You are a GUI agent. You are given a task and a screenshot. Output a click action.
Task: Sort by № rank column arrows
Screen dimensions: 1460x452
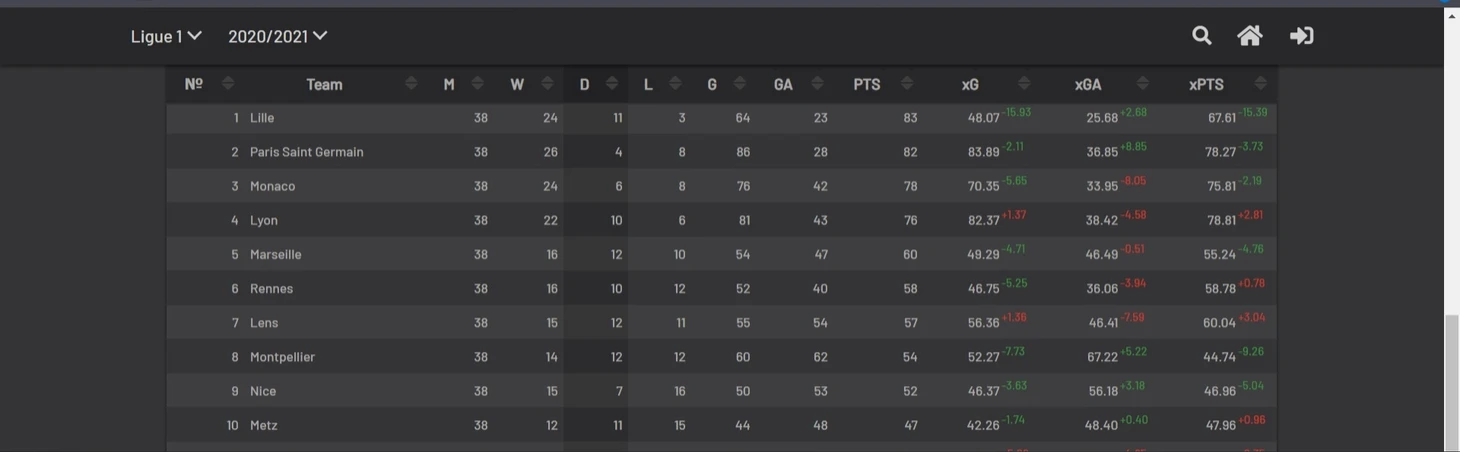pyautogui.click(x=228, y=84)
